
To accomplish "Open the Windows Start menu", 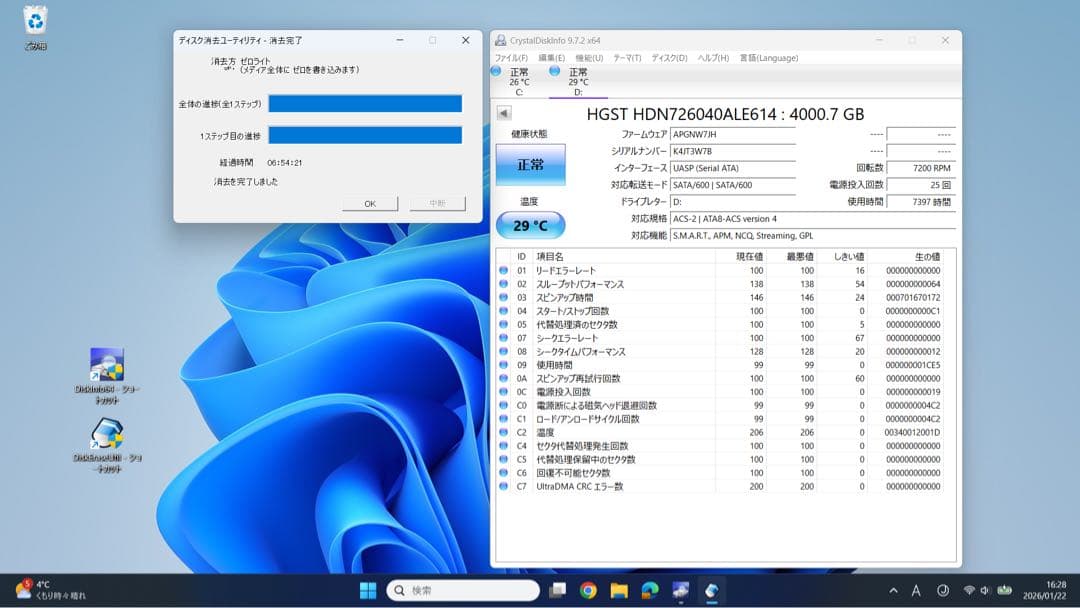I will coord(368,590).
